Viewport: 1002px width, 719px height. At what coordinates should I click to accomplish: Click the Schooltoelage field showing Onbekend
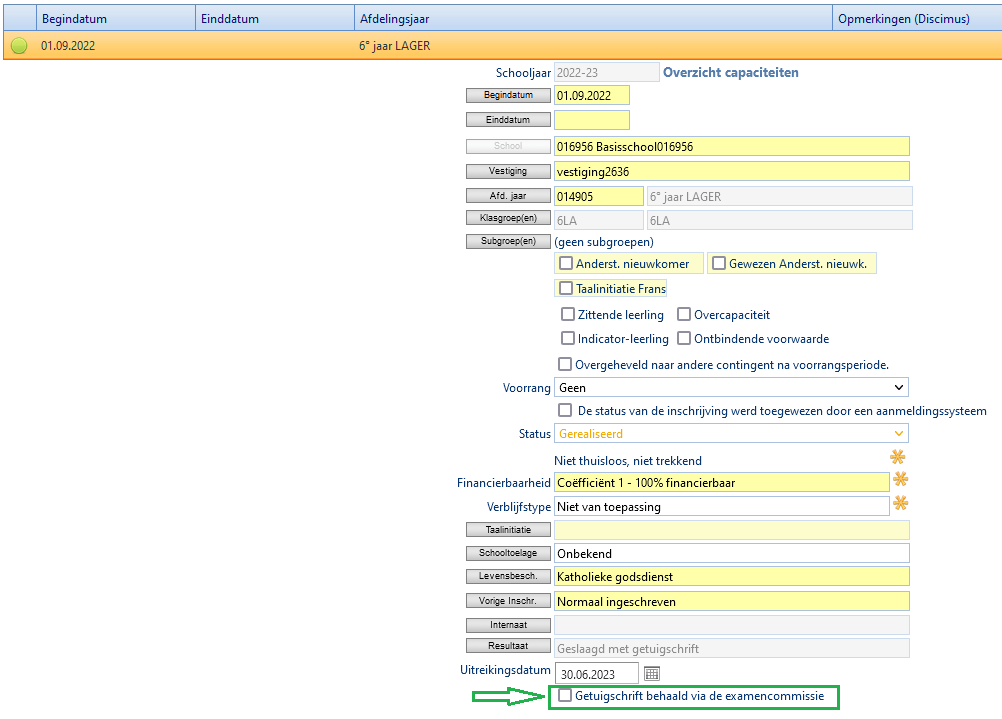coord(732,553)
